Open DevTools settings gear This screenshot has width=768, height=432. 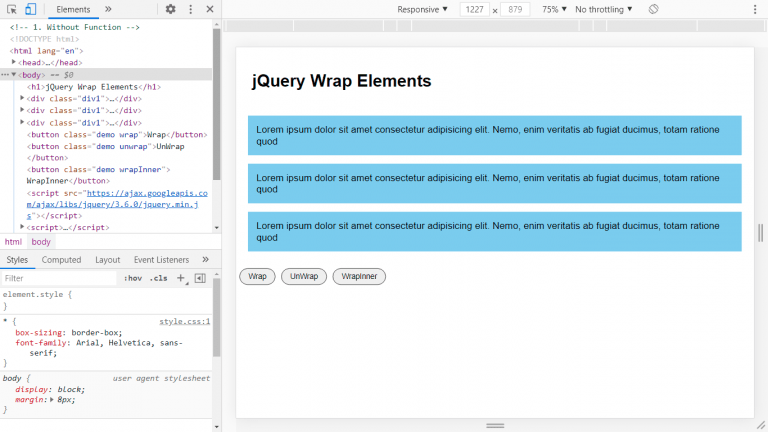[170, 9]
